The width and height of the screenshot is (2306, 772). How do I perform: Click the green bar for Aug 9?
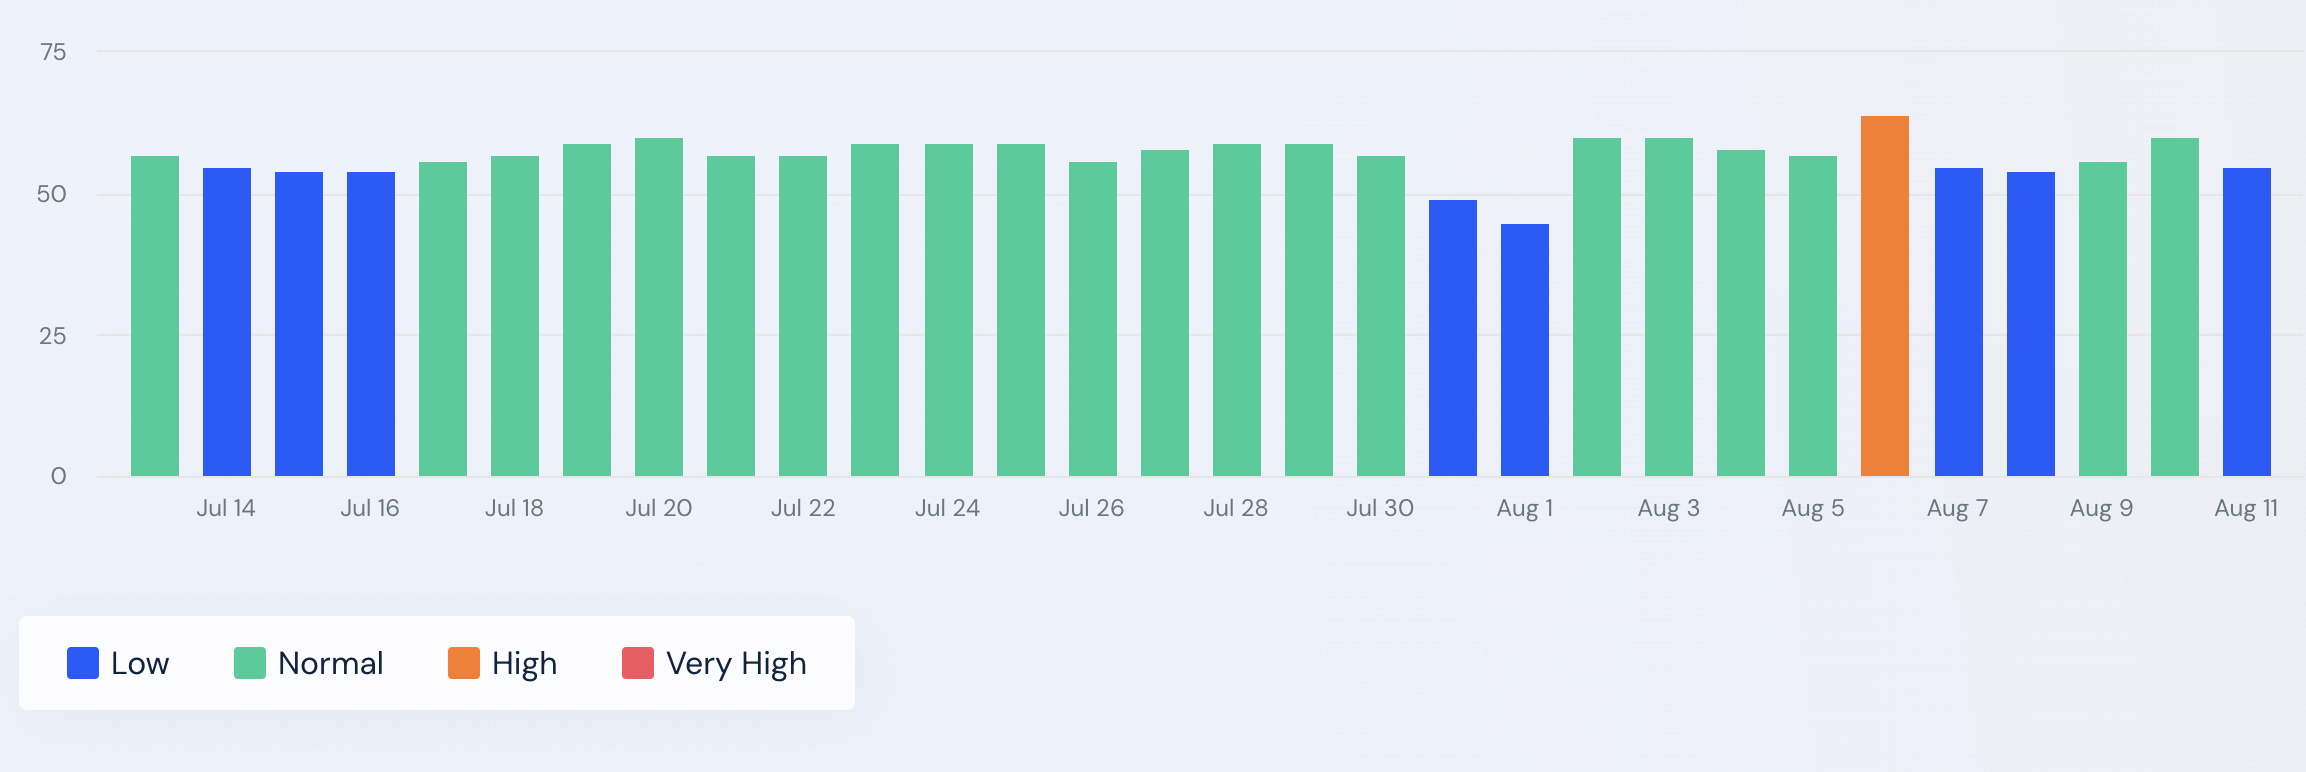[x=2103, y=319]
